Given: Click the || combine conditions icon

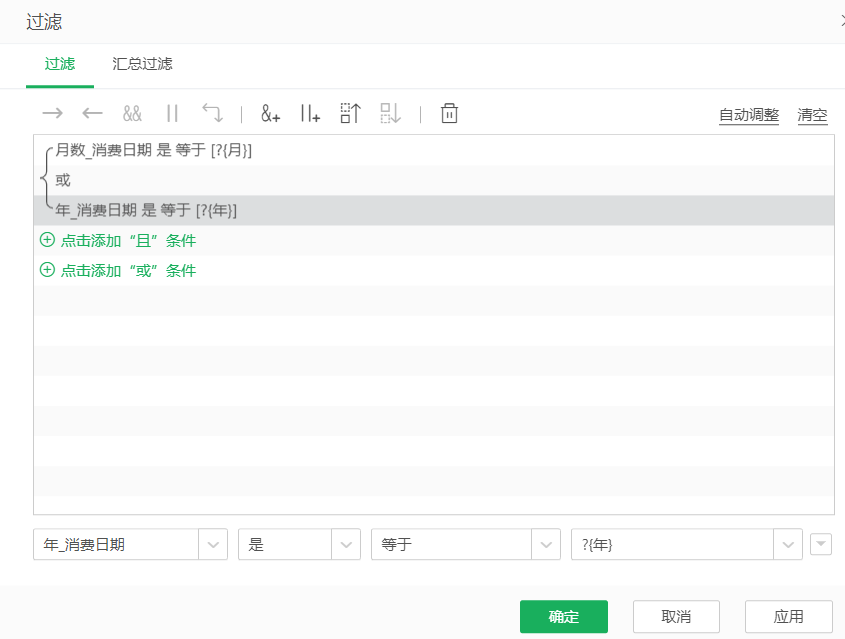Looking at the screenshot, I should pyautogui.click(x=172, y=113).
